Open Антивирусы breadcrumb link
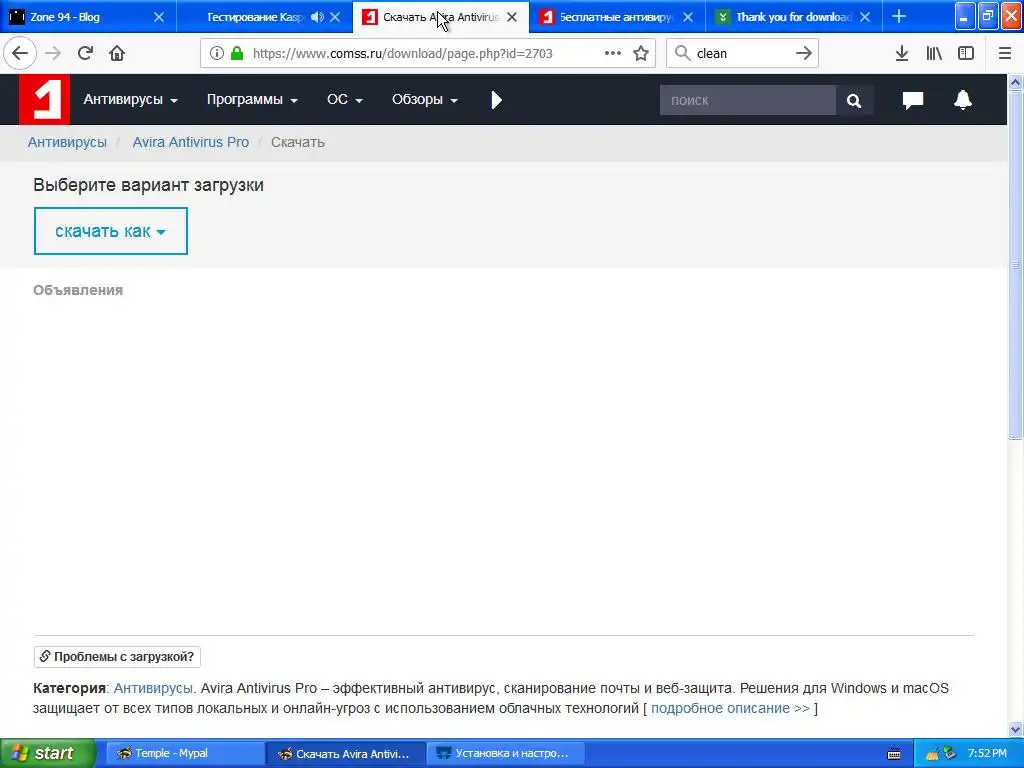 click(x=67, y=142)
